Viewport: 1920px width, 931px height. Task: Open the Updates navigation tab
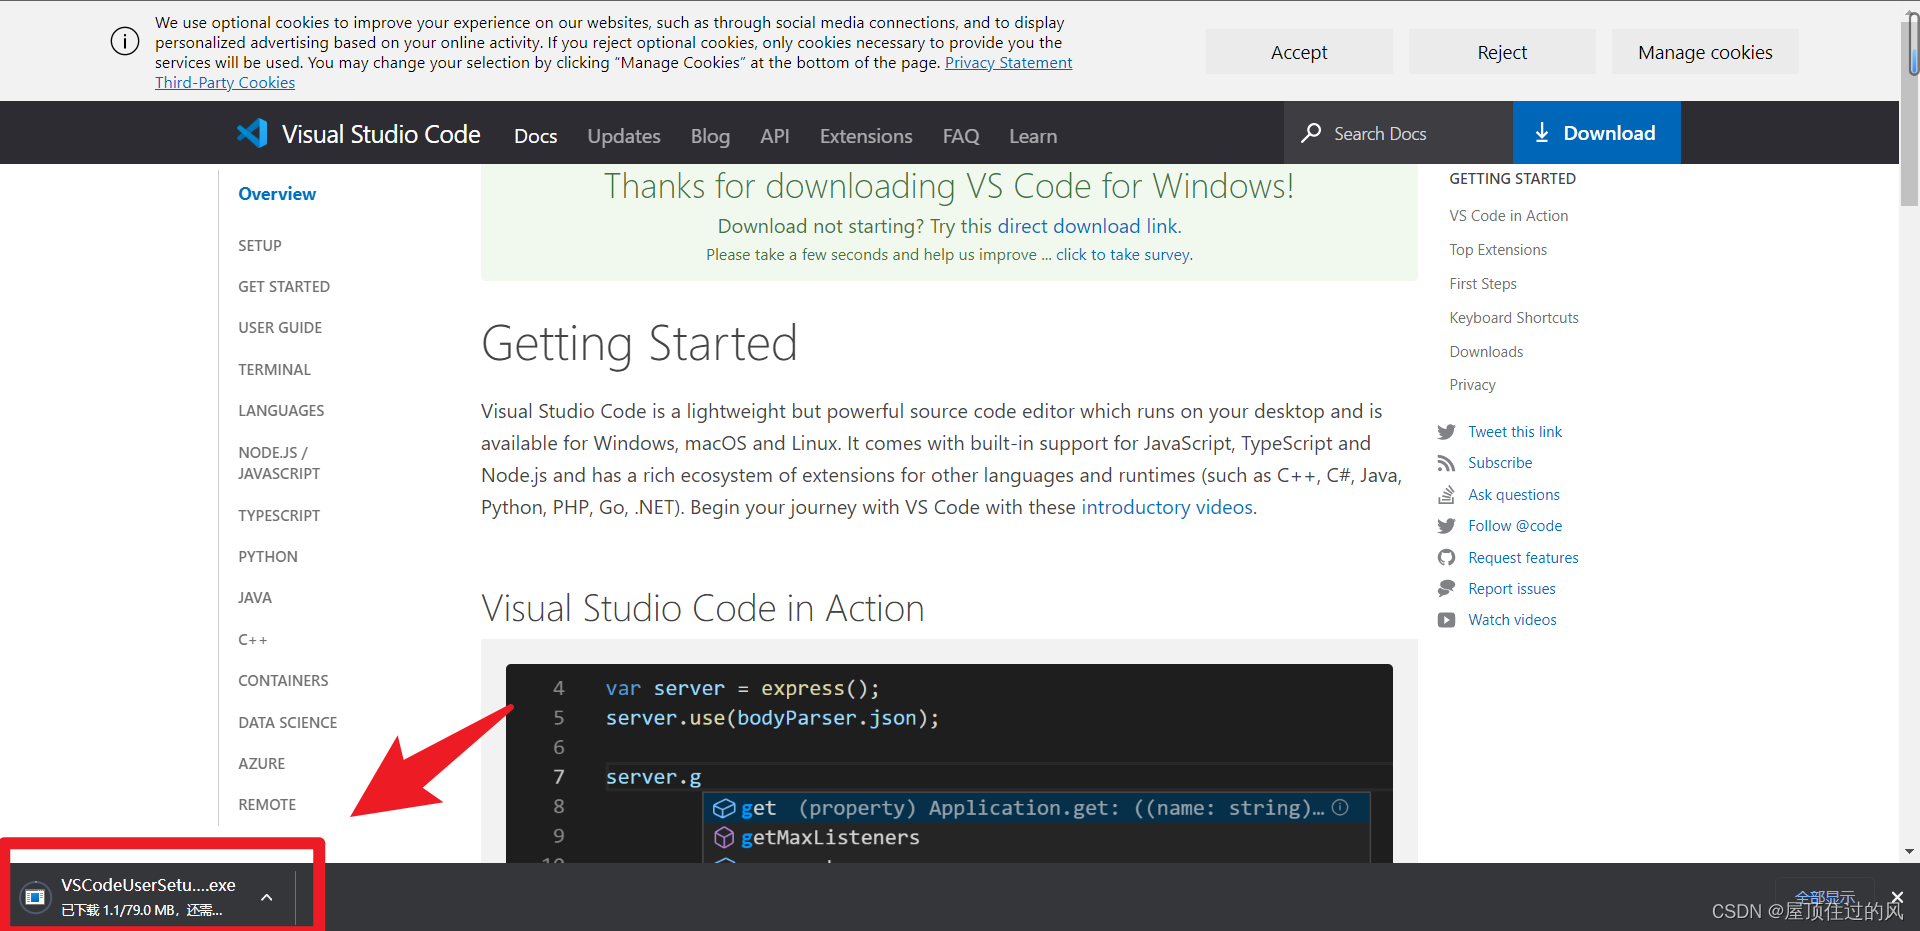pyautogui.click(x=624, y=136)
